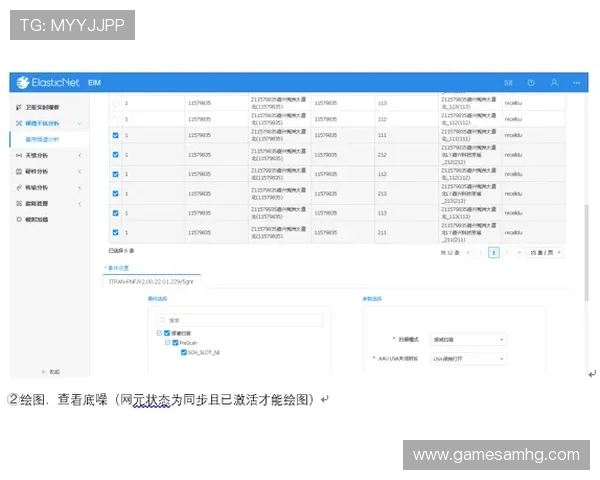Expand the 传输分析 sidebar menu chevron

point(80,188)
